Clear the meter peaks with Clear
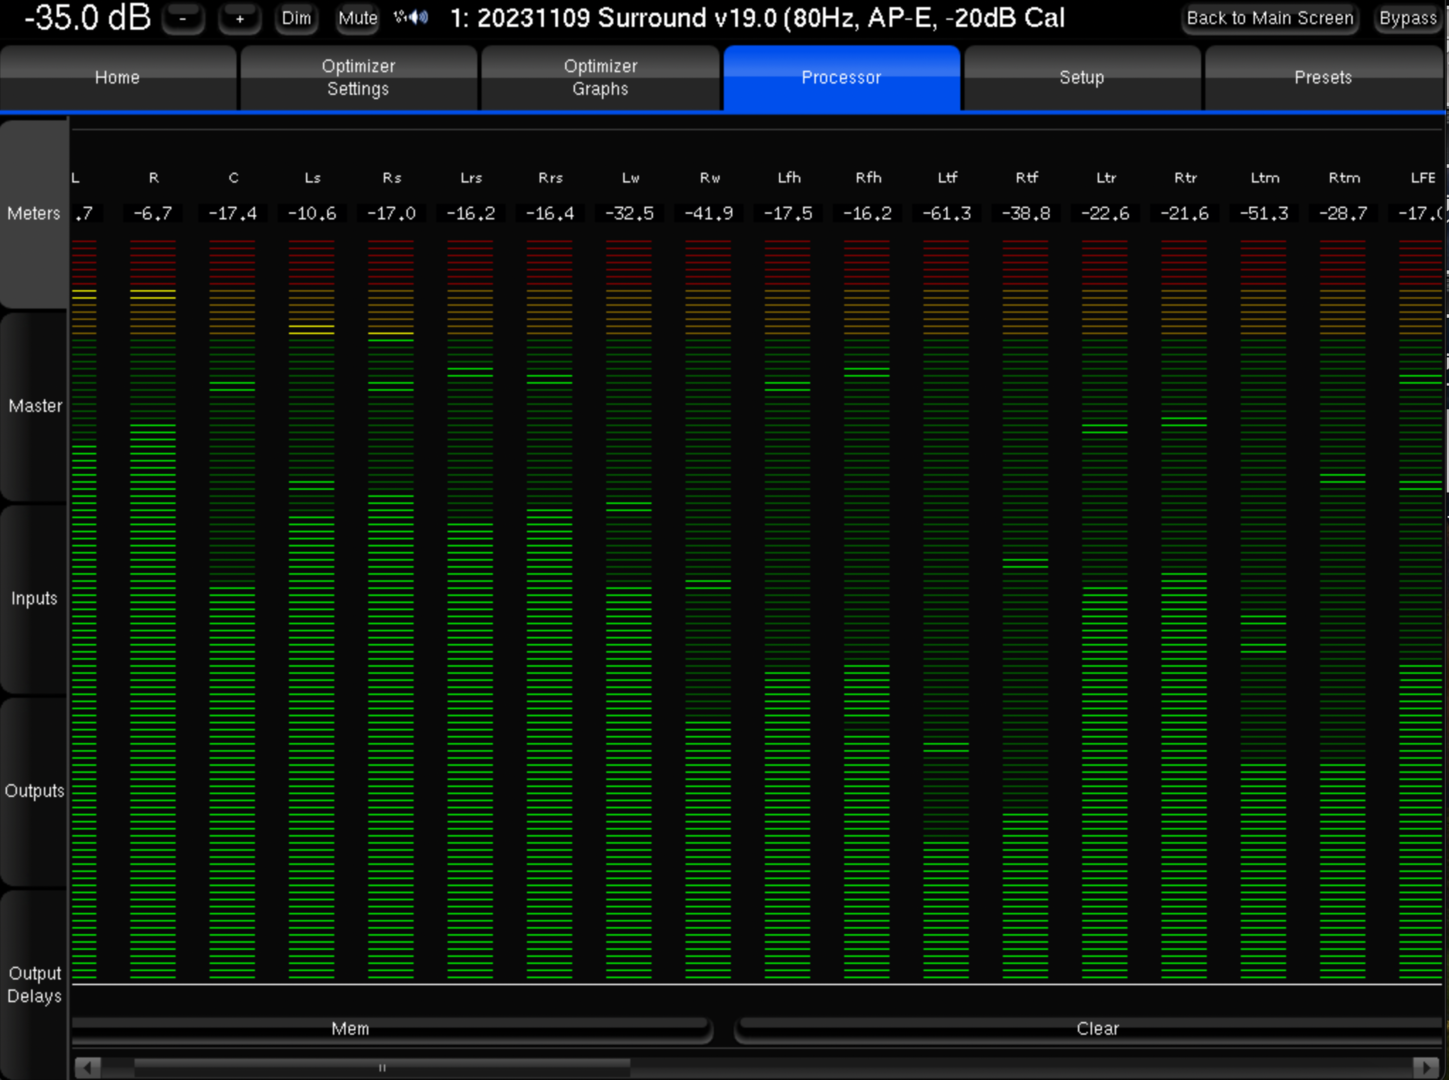The height and width of the screenshot is (1080, 1449). pos(1096,1029)
